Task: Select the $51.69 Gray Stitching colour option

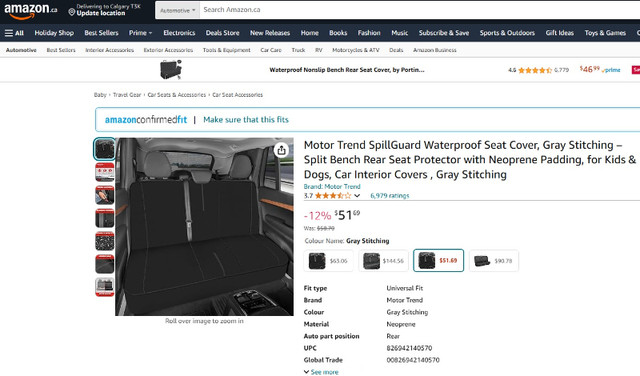Action: [x=438, y=260]
